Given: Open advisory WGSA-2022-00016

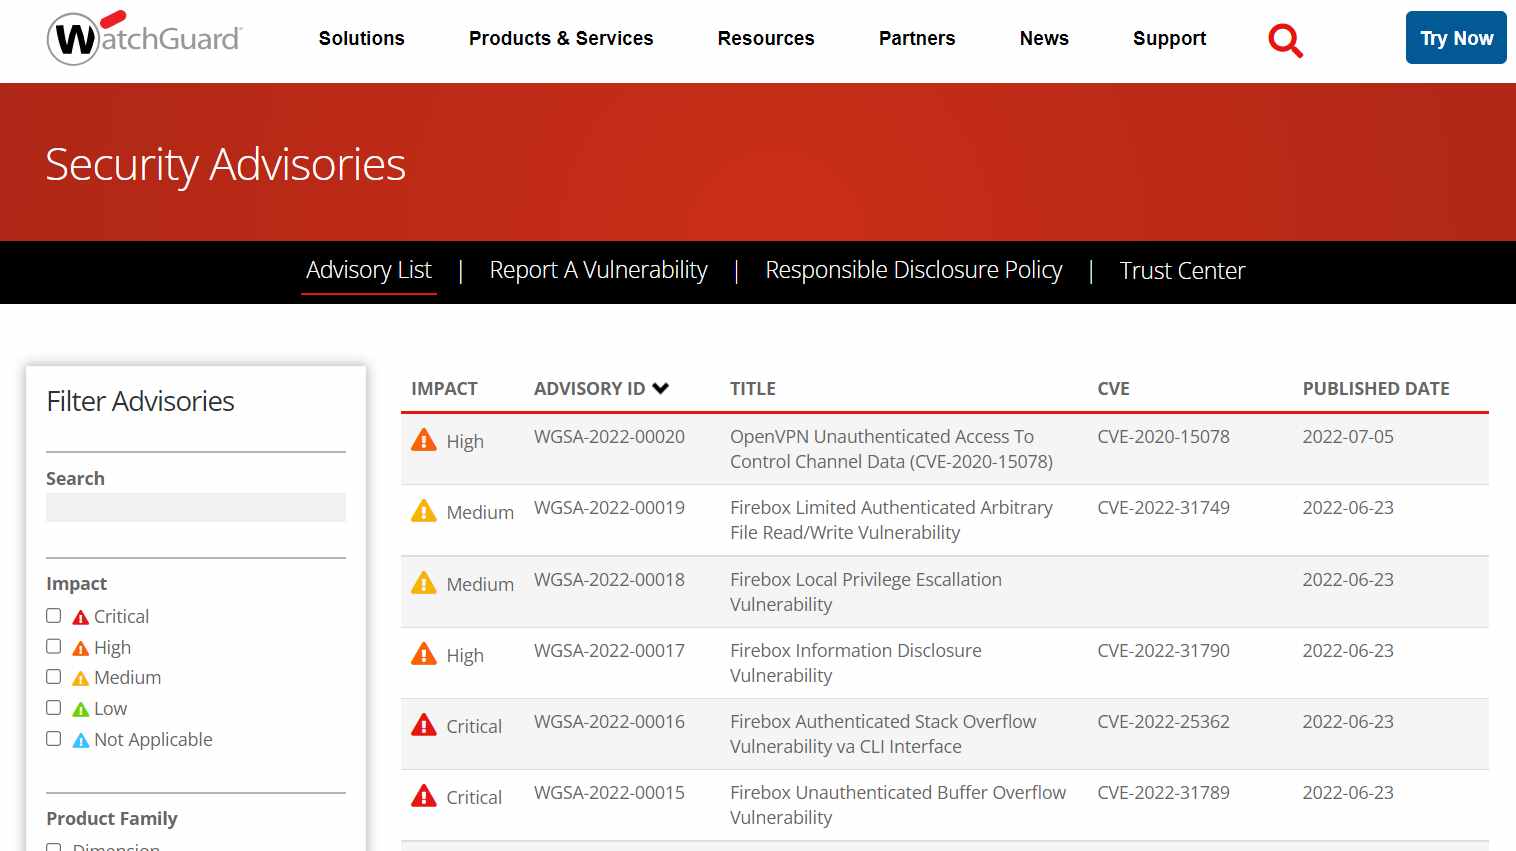Looking at the screenshot, I should (x=609, y=722).
